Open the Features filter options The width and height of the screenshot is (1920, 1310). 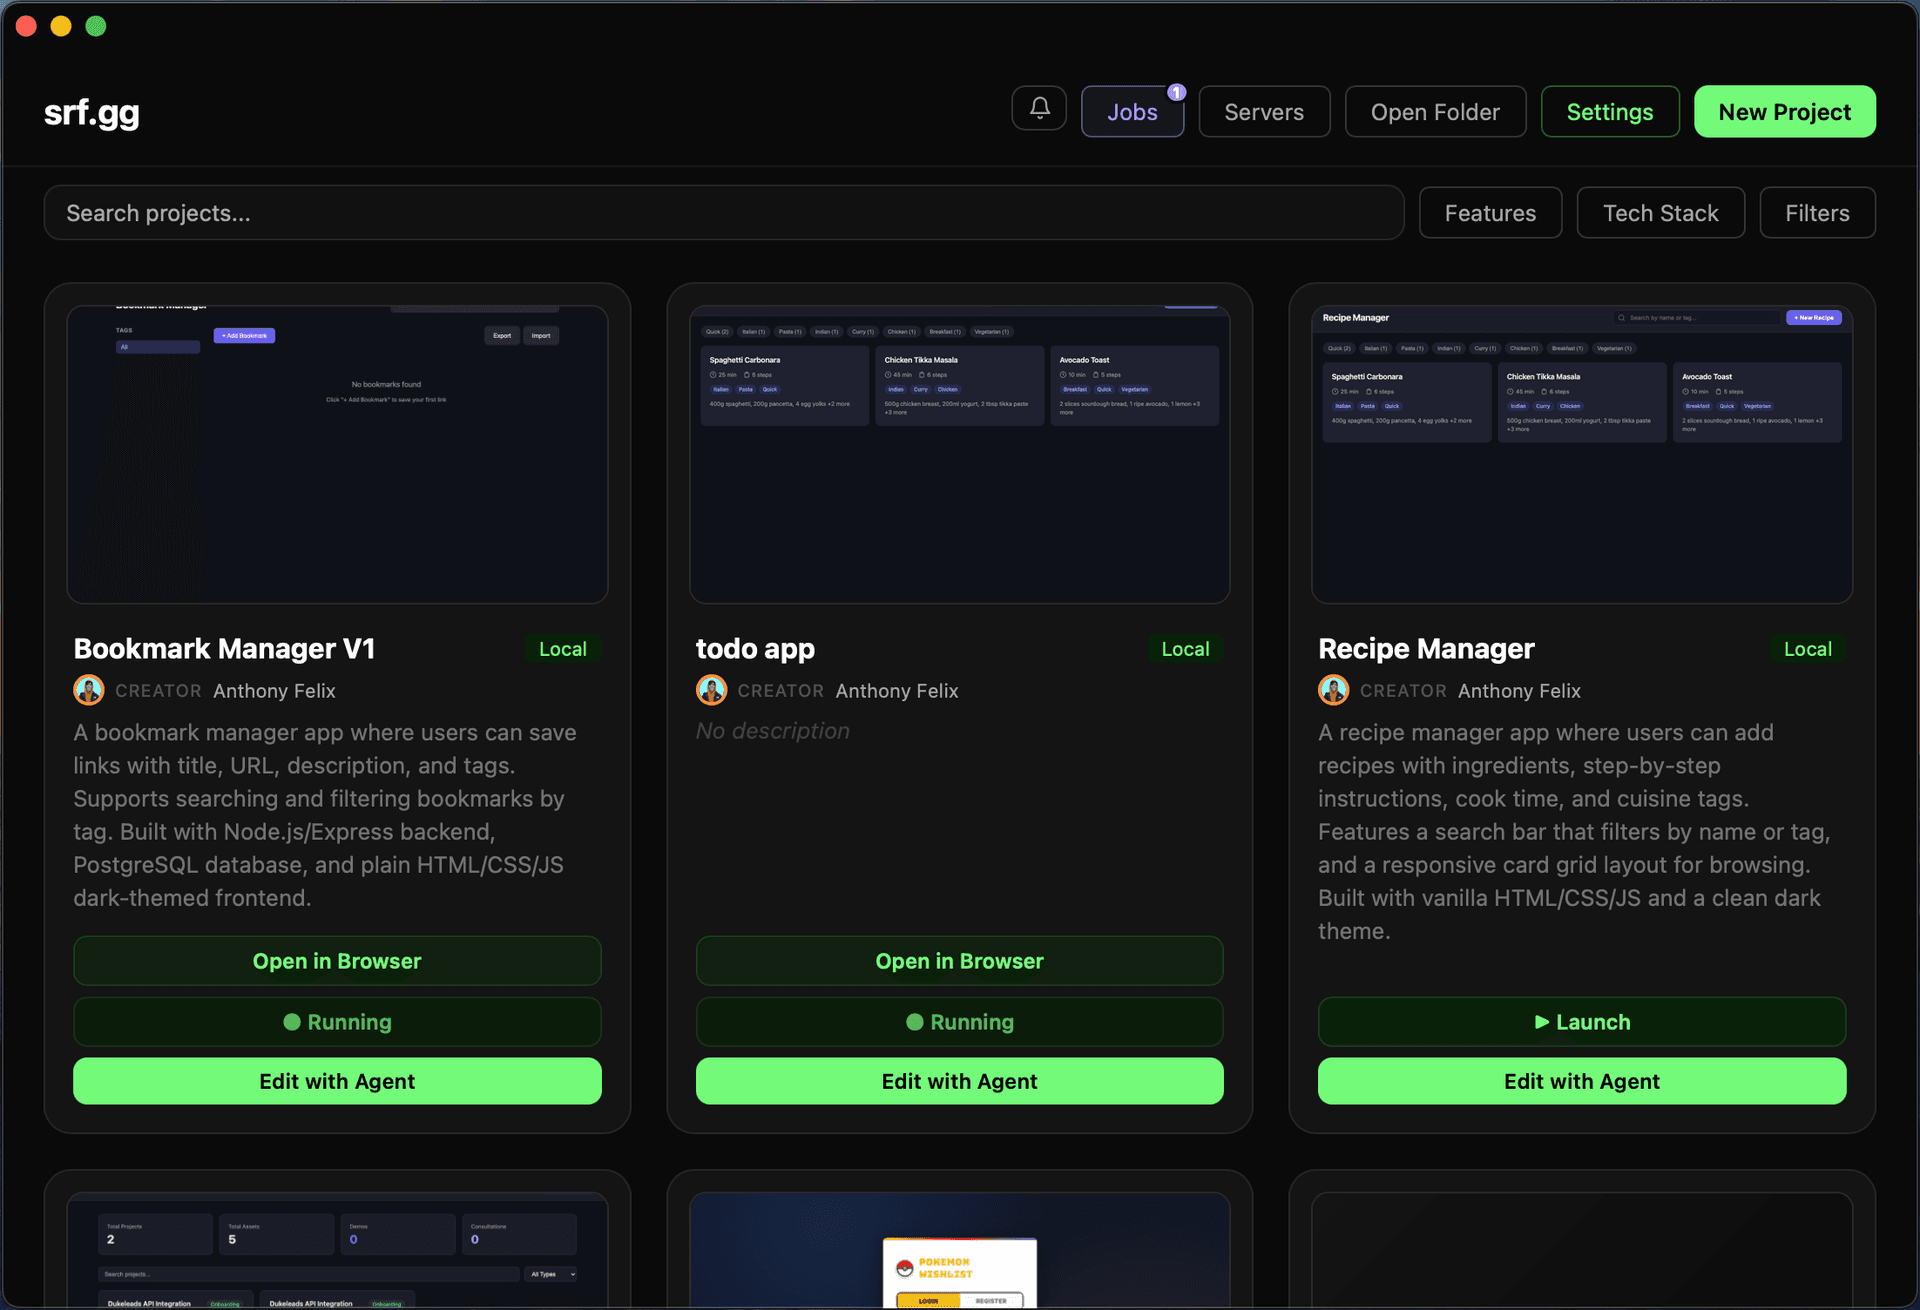pos(1490,212)
